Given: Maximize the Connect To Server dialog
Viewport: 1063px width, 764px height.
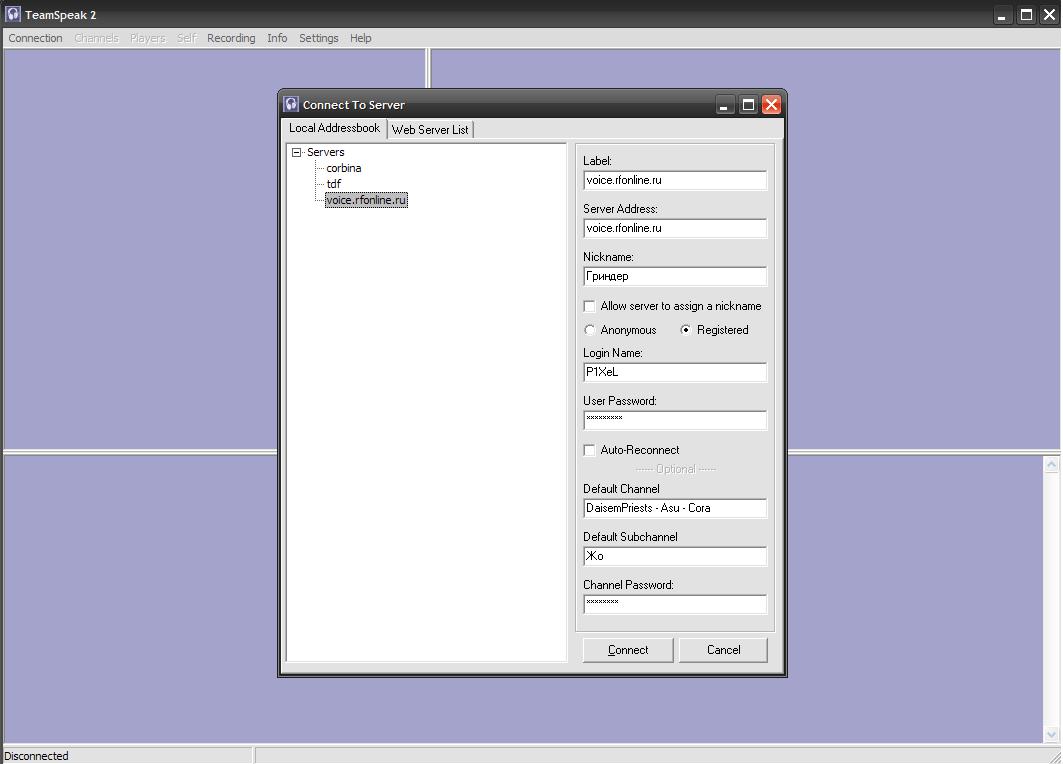Looking at the screenshot, I should [748, 104].
